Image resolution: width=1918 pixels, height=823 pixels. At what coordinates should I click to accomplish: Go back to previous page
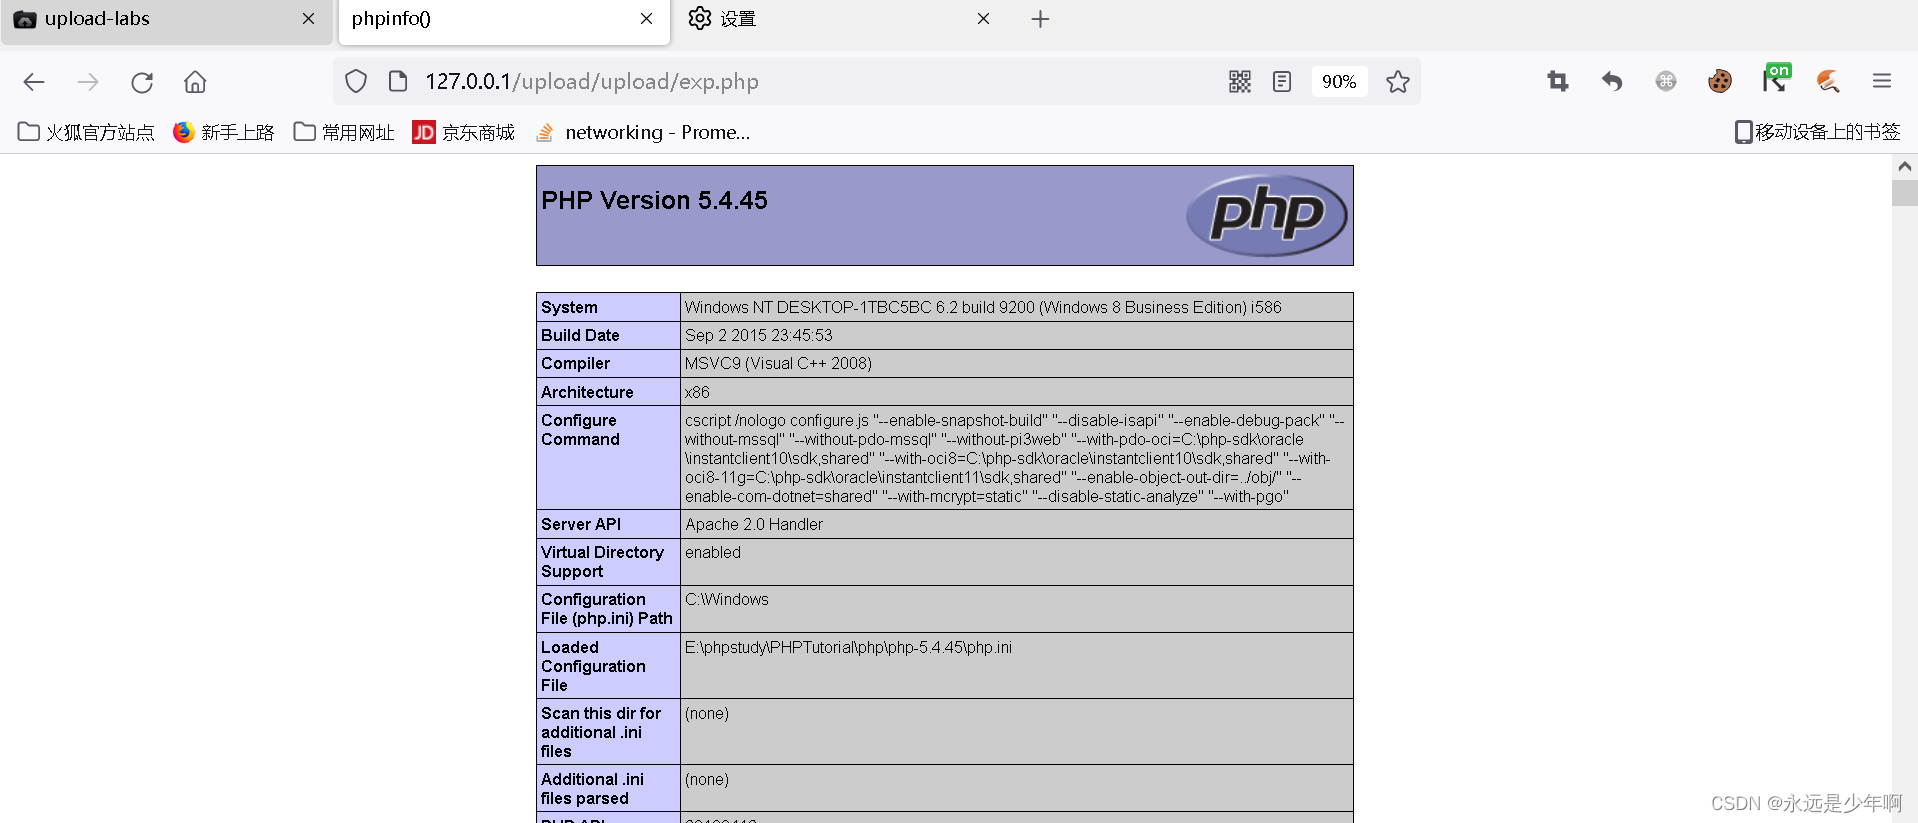coord(34,82)
